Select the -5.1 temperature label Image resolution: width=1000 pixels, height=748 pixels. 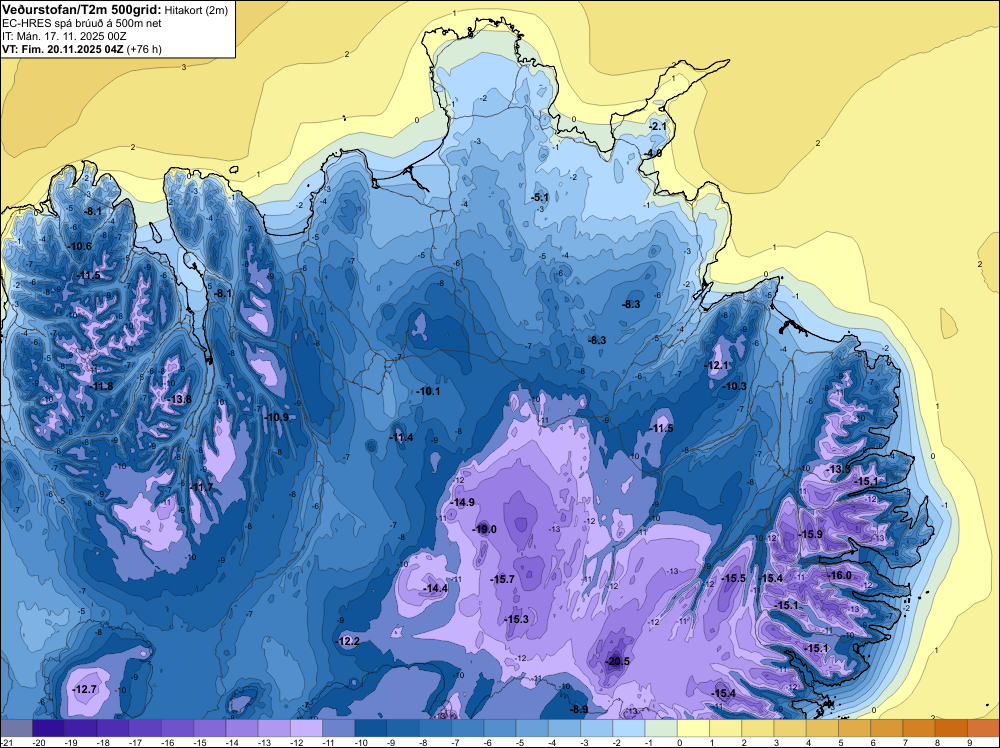540,198
